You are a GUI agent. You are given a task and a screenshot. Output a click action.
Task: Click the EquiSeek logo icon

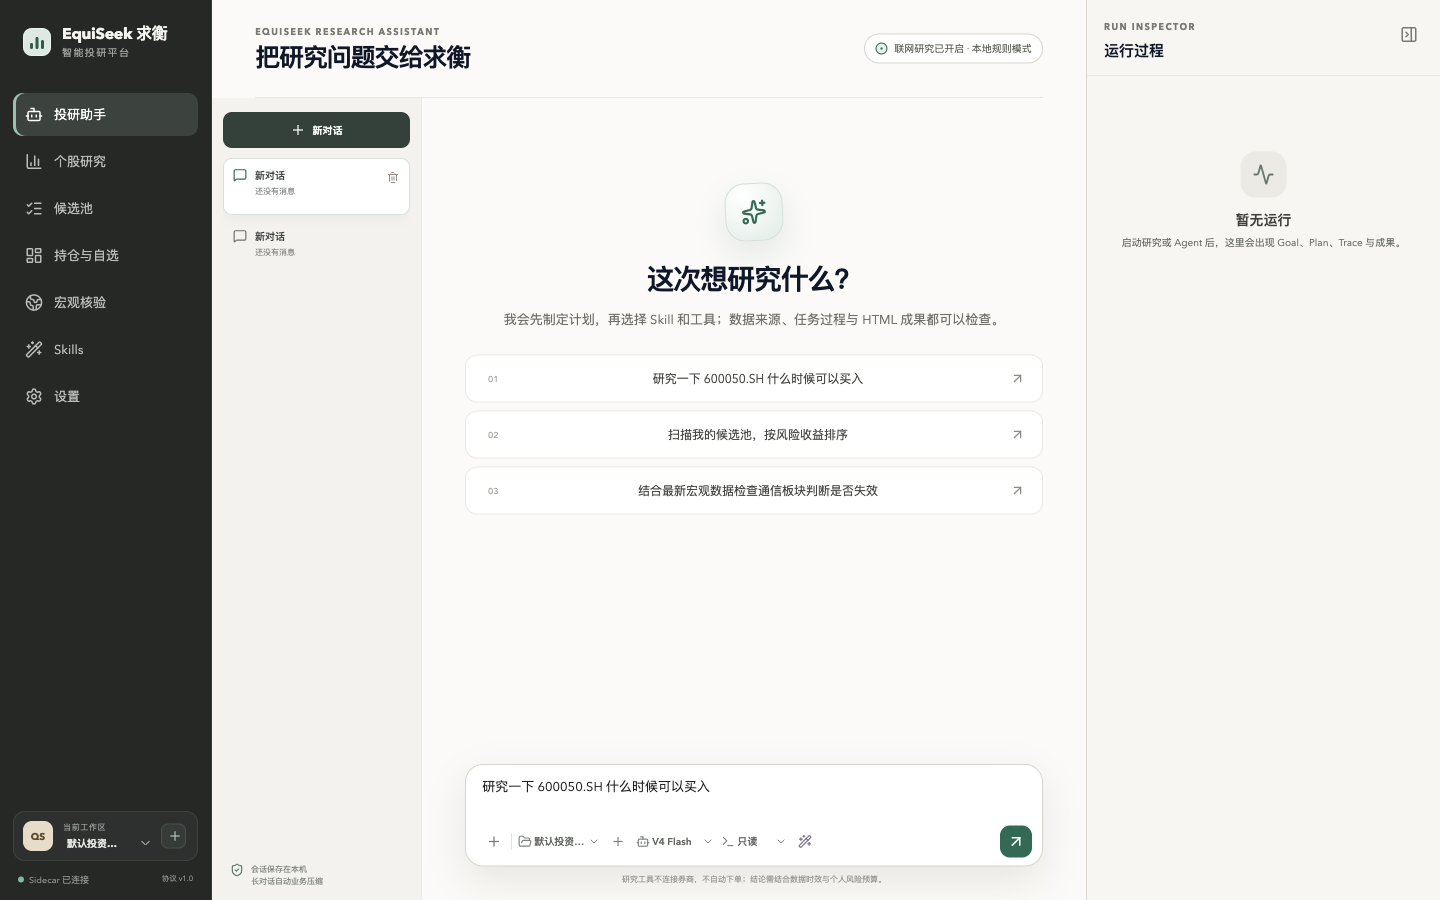(x=37, y=42)
